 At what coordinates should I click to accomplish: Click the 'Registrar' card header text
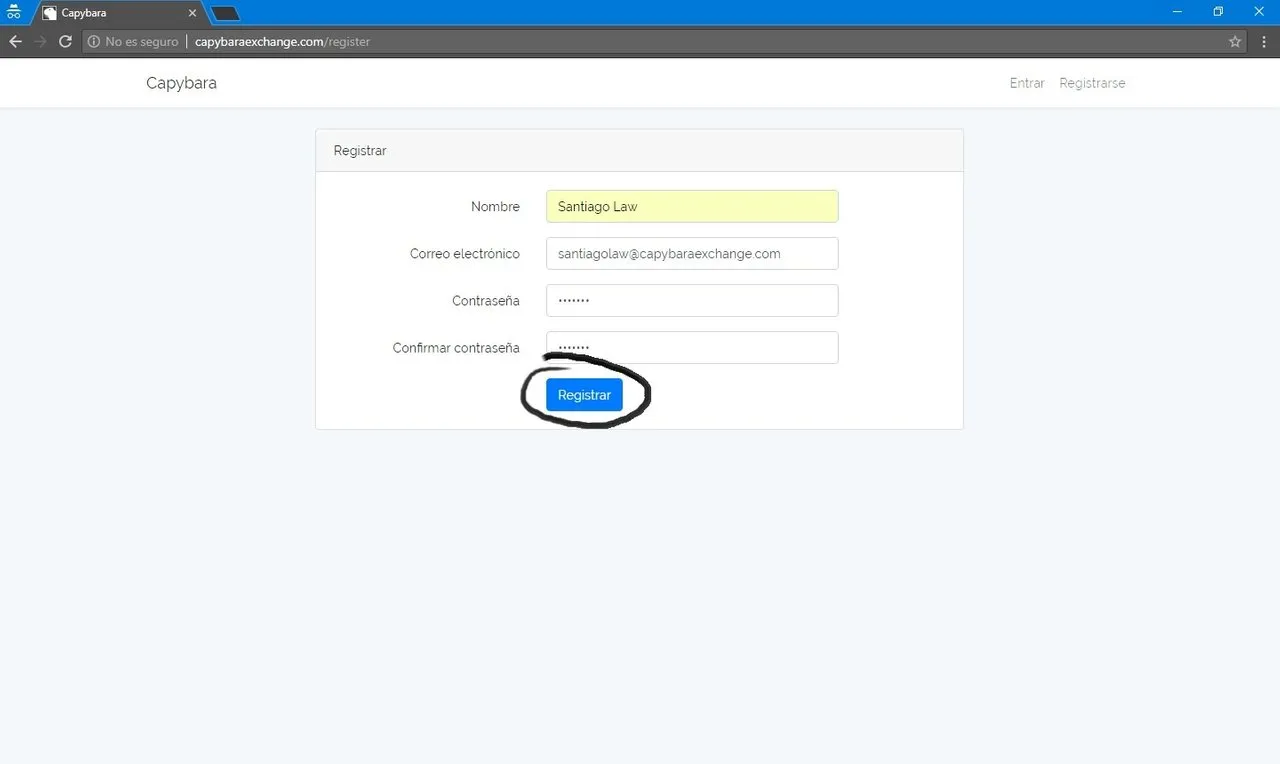tap(360, 151)
